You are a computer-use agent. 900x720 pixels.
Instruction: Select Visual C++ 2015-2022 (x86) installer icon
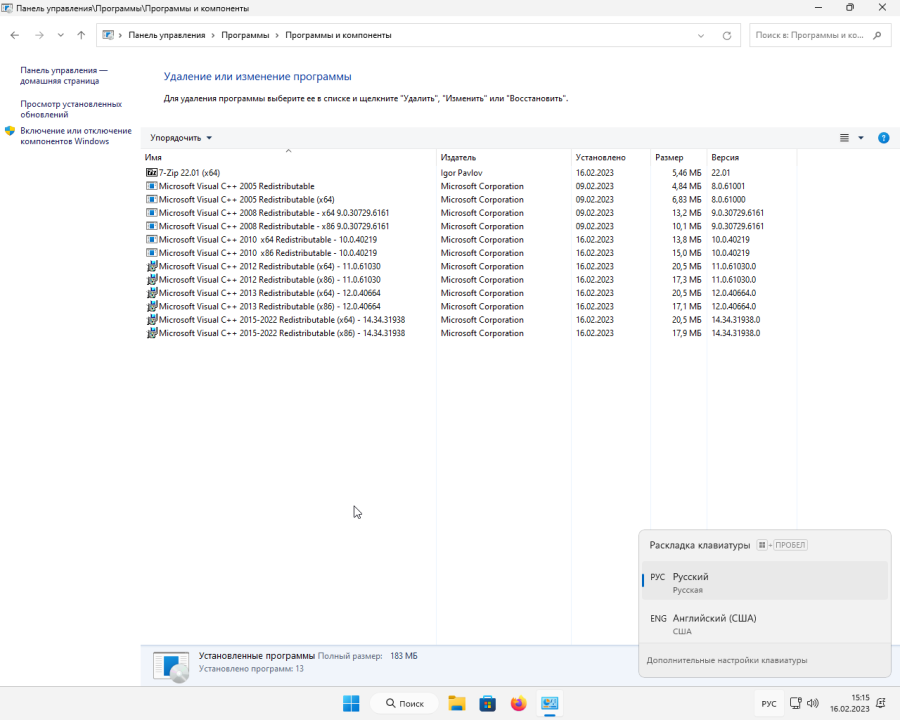[x=152, y=333]
